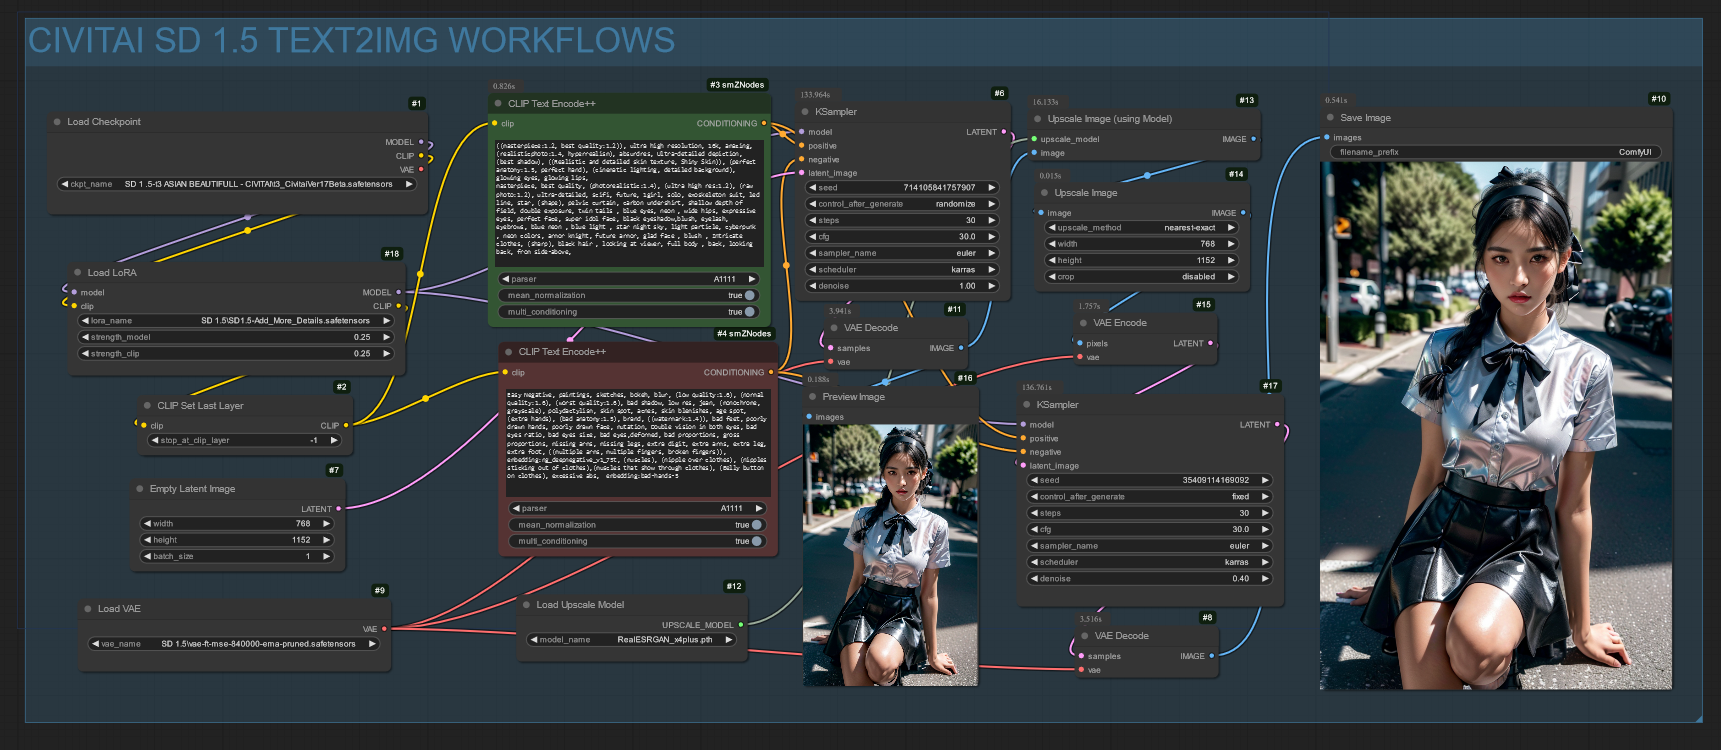The height and width of the screenshot is (750, 1721).
Task: Click the Load Upscale Model node's collapse dot
Action: click(x=526, y=605)
